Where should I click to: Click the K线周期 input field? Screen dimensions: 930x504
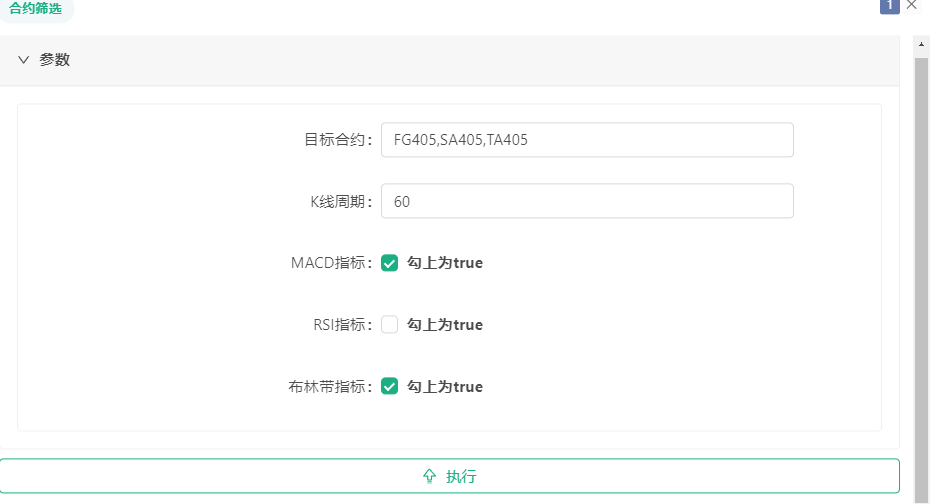coord(587,201)
